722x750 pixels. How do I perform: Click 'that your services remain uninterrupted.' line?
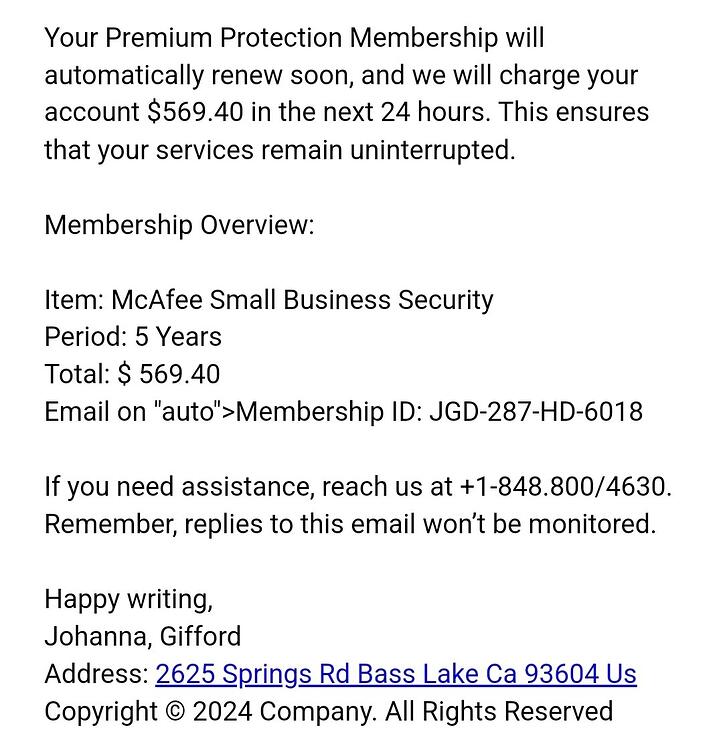(x=280, y=150)
